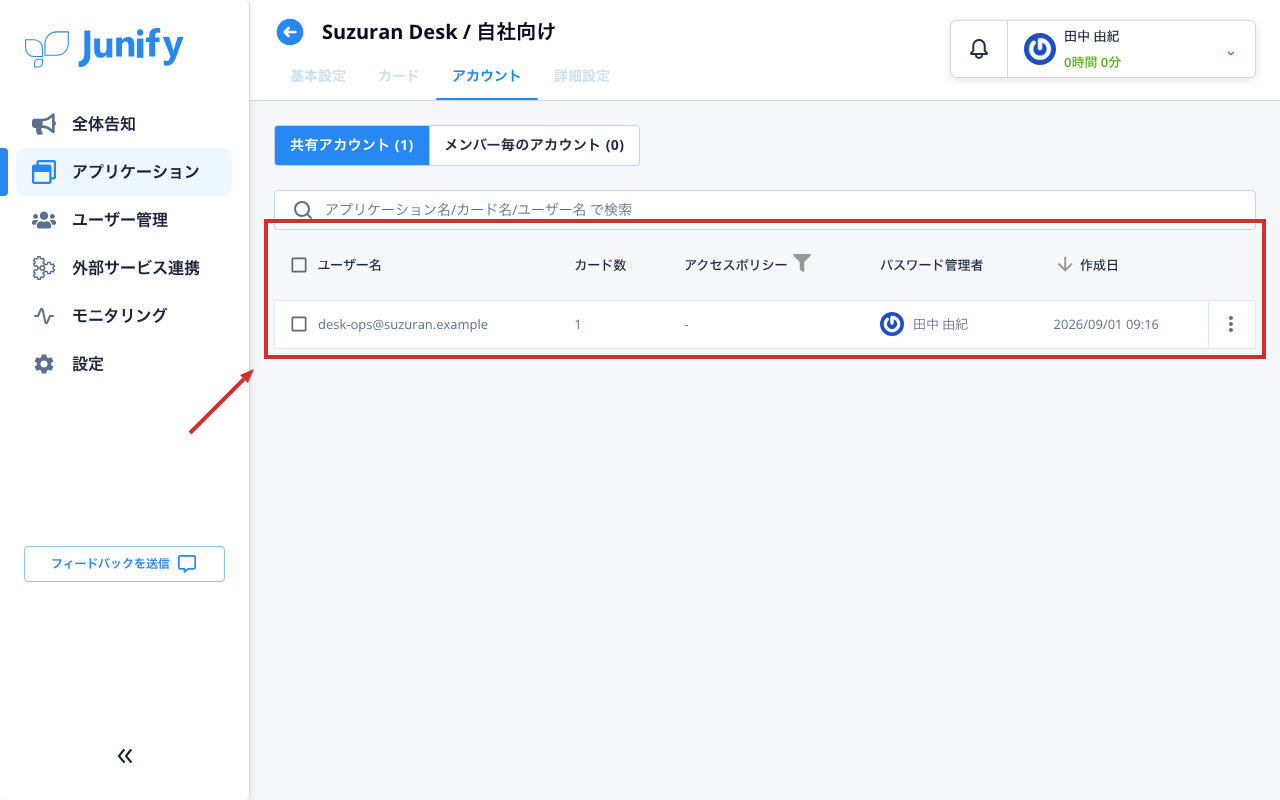The image size is (1280, 800).
Task: Click the user avatar in header
Action: pos(1040,48)
